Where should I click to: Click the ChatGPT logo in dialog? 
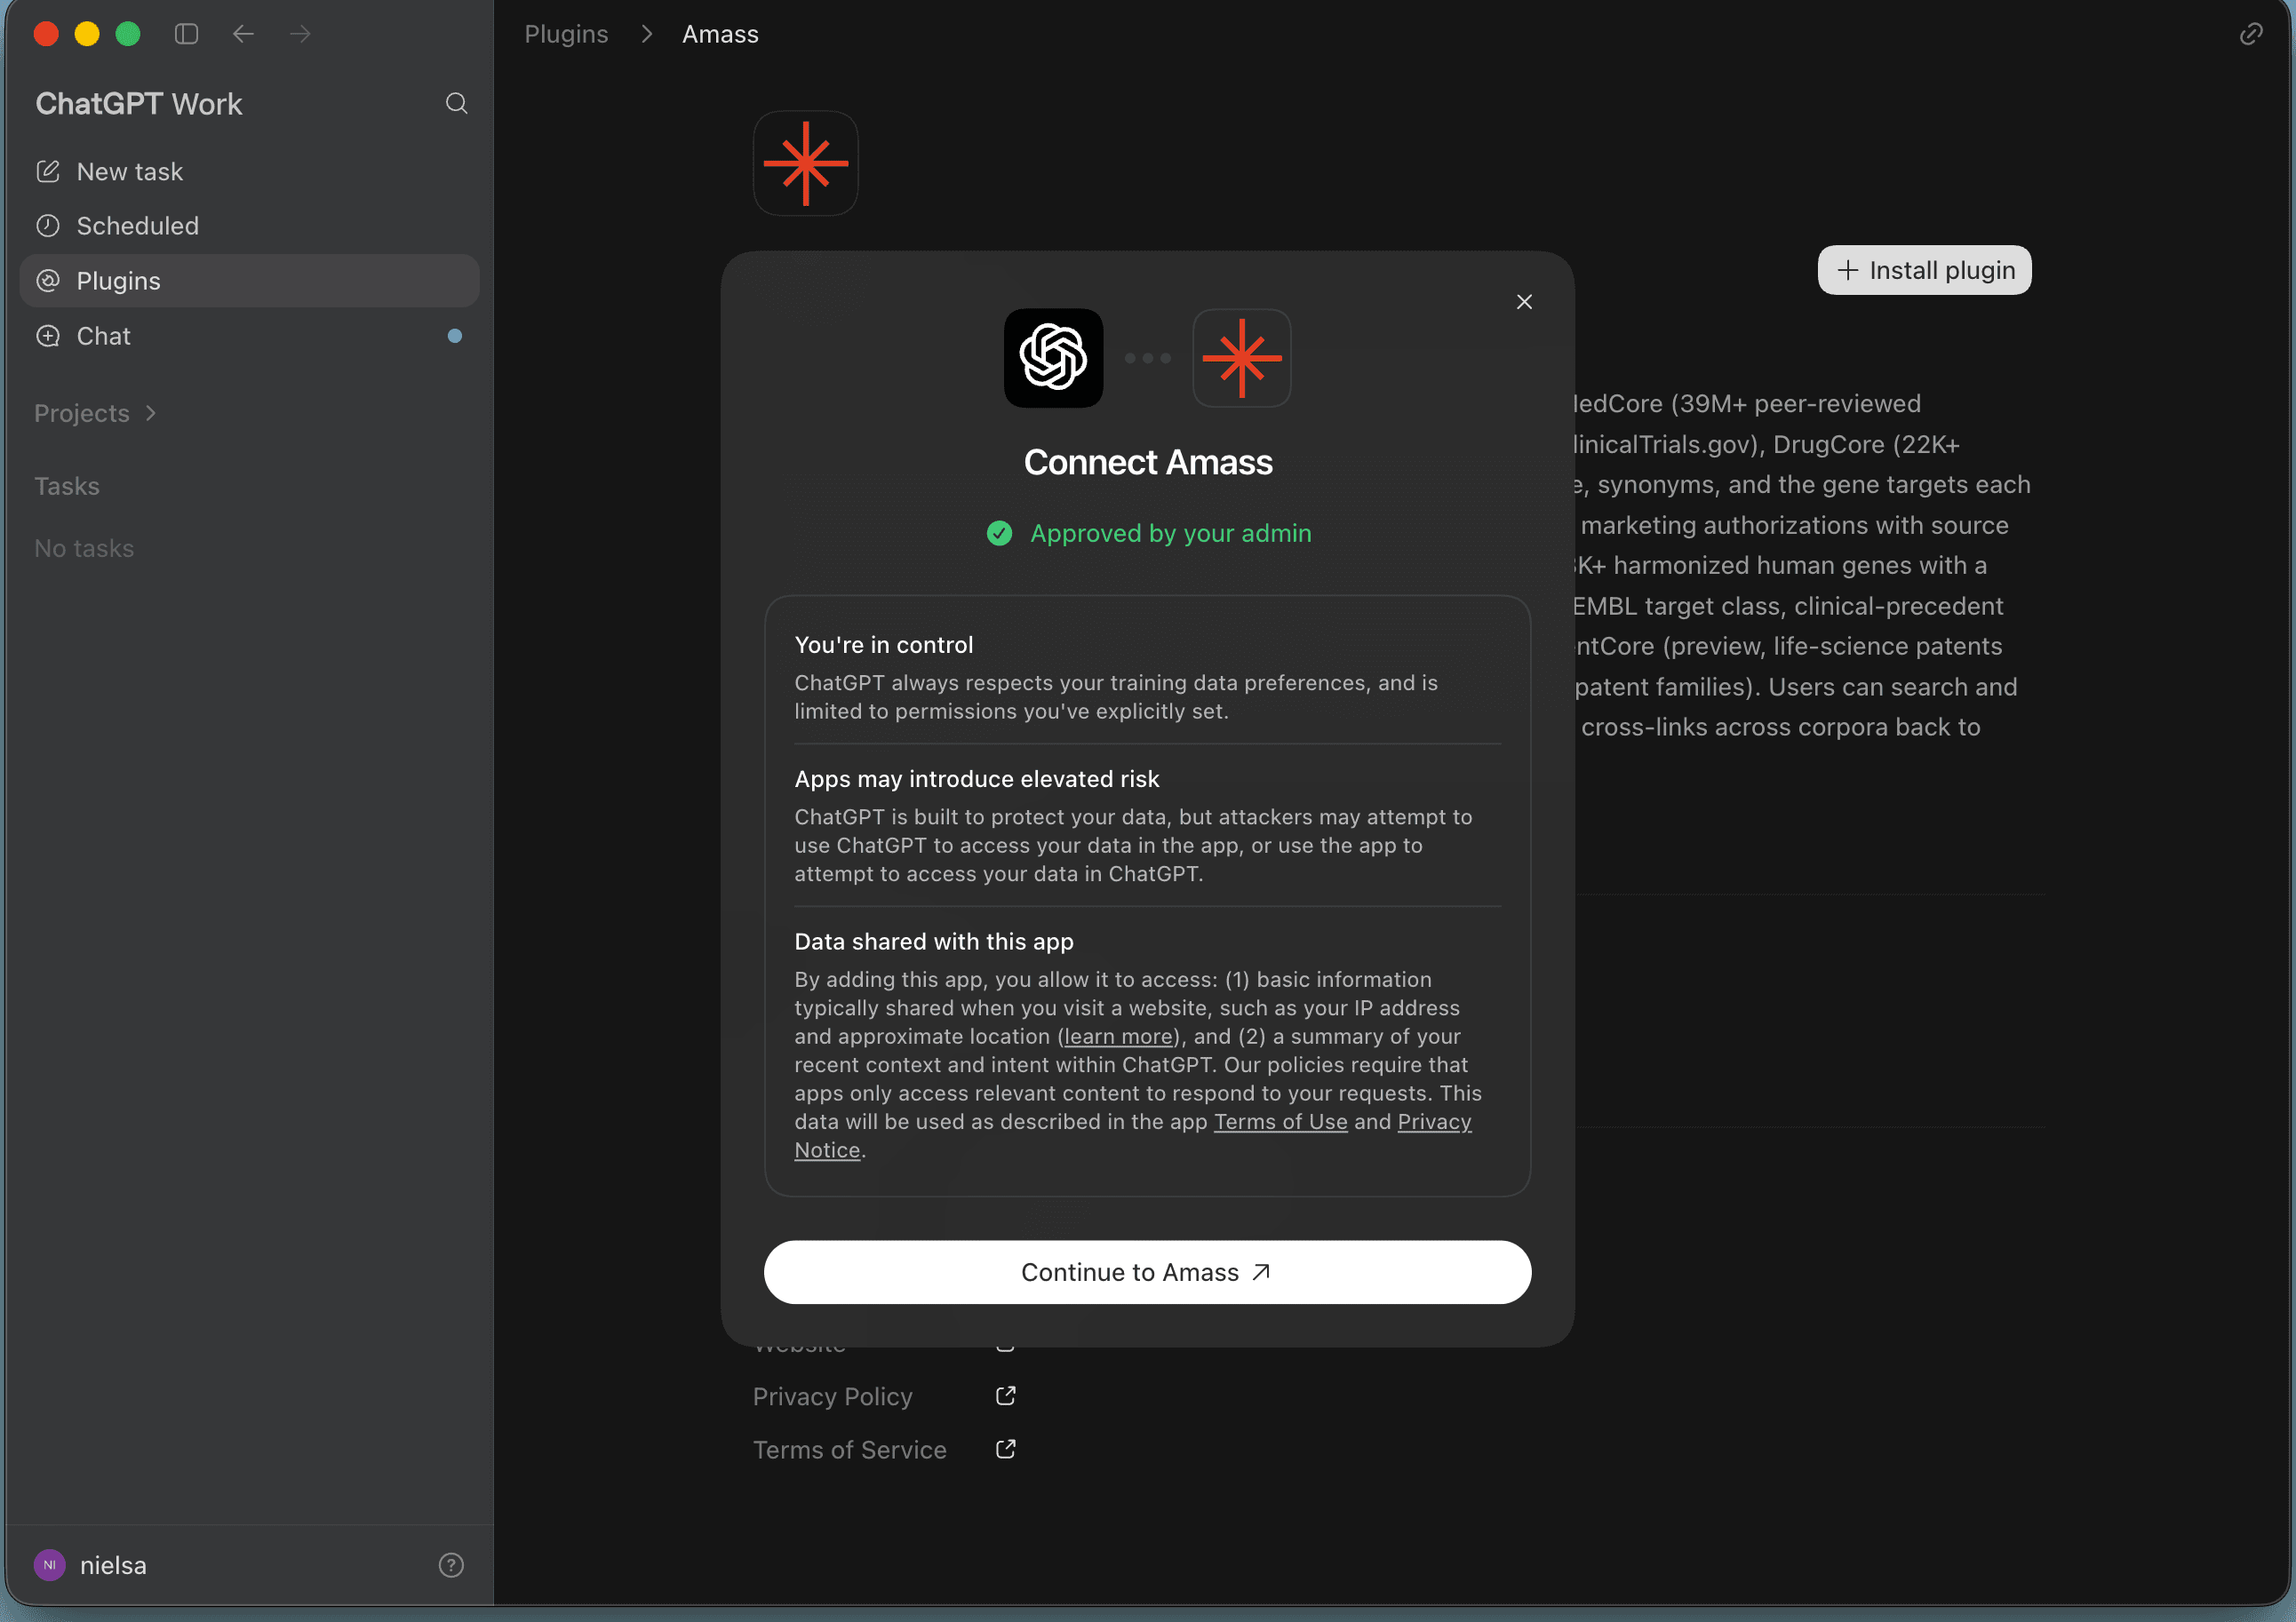point(1053,358)
